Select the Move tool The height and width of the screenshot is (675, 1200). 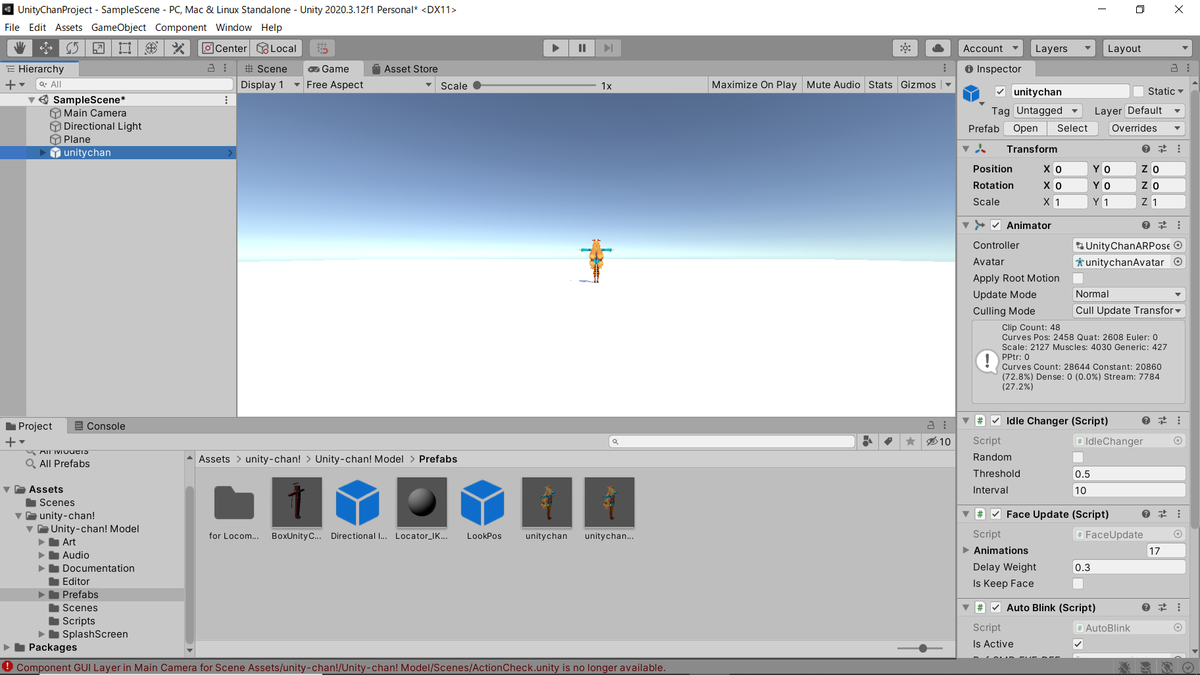point(46,48)
